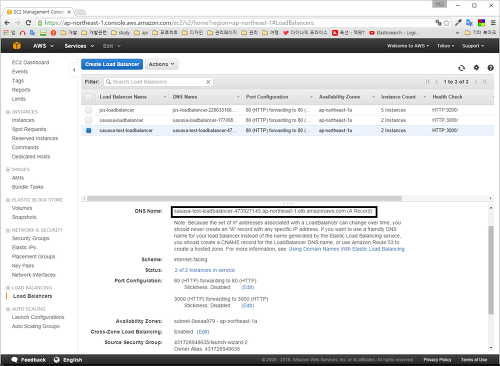Click the AWS cube logo icon
Viewport: 500px width, 366px height.
[x=16, y=46]
